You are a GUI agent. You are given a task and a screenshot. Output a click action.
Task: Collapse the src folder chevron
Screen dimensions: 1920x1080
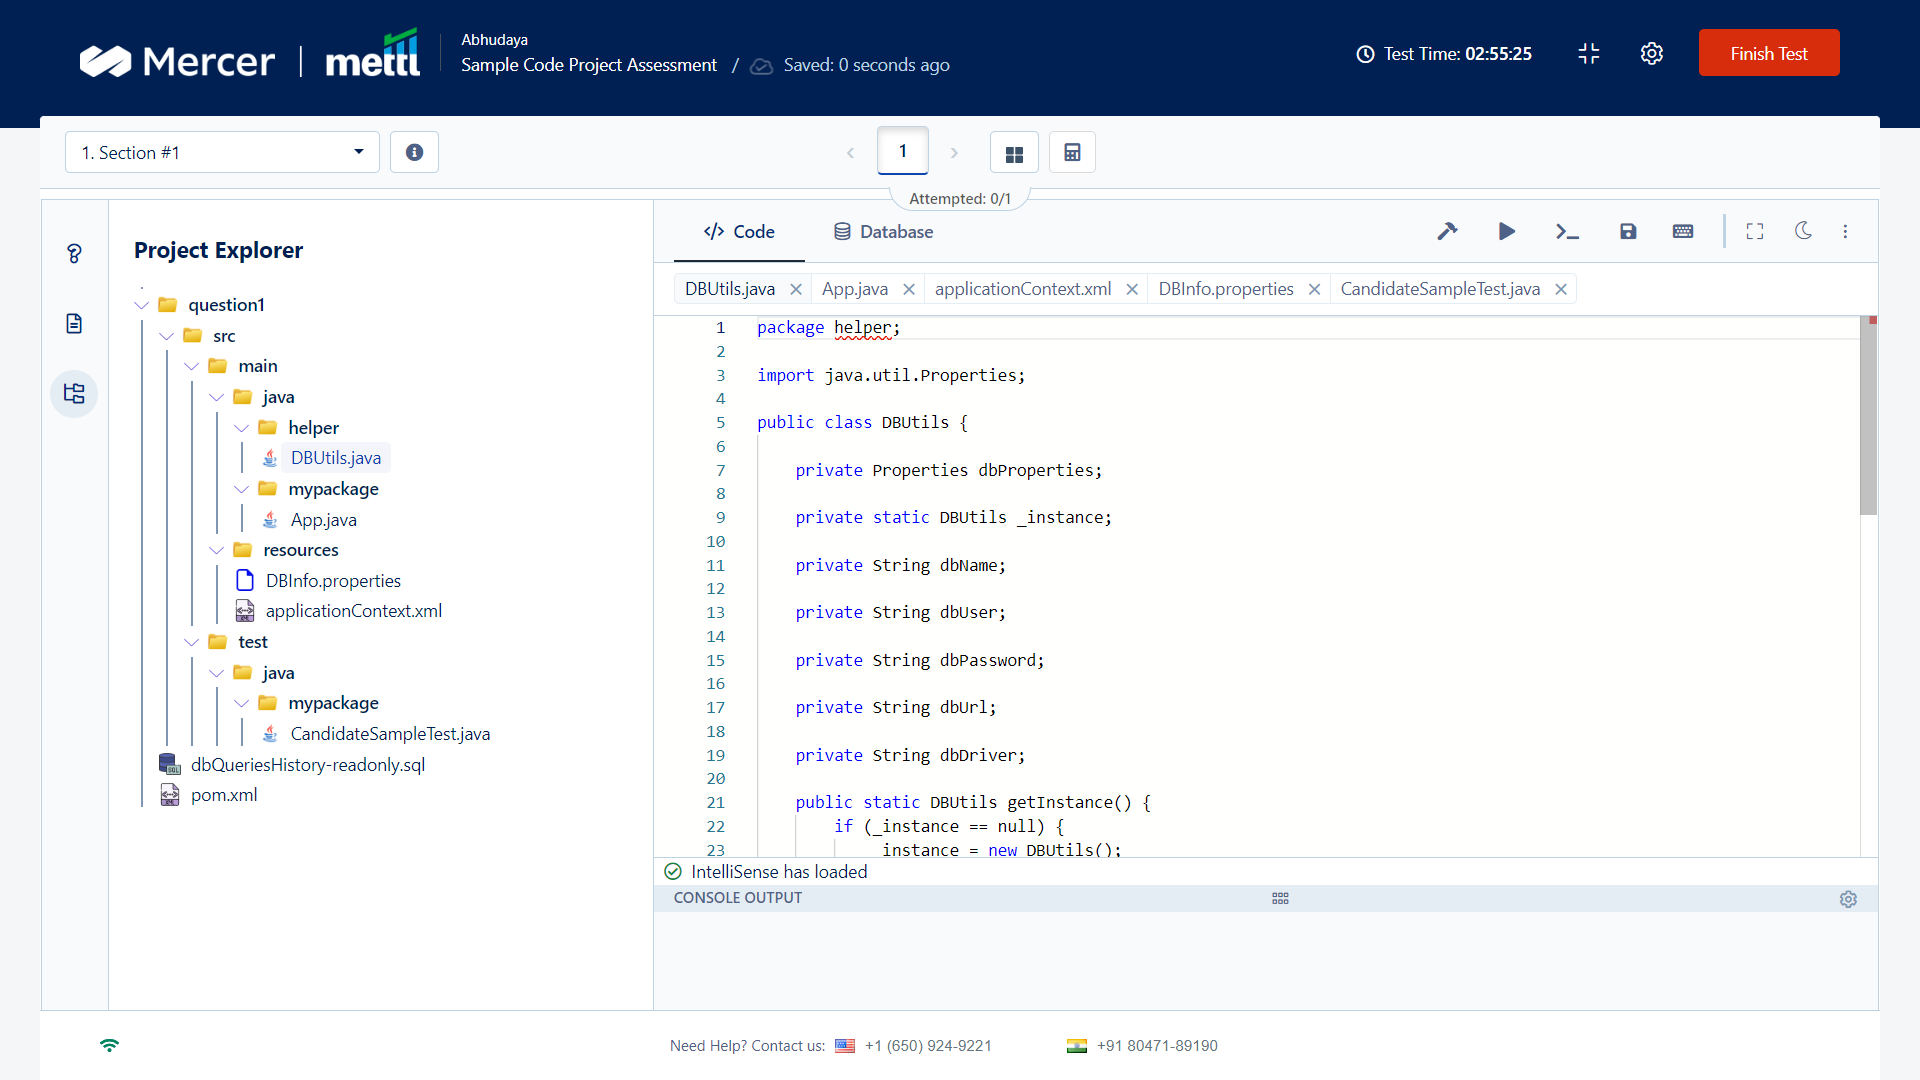pos(167,336)
